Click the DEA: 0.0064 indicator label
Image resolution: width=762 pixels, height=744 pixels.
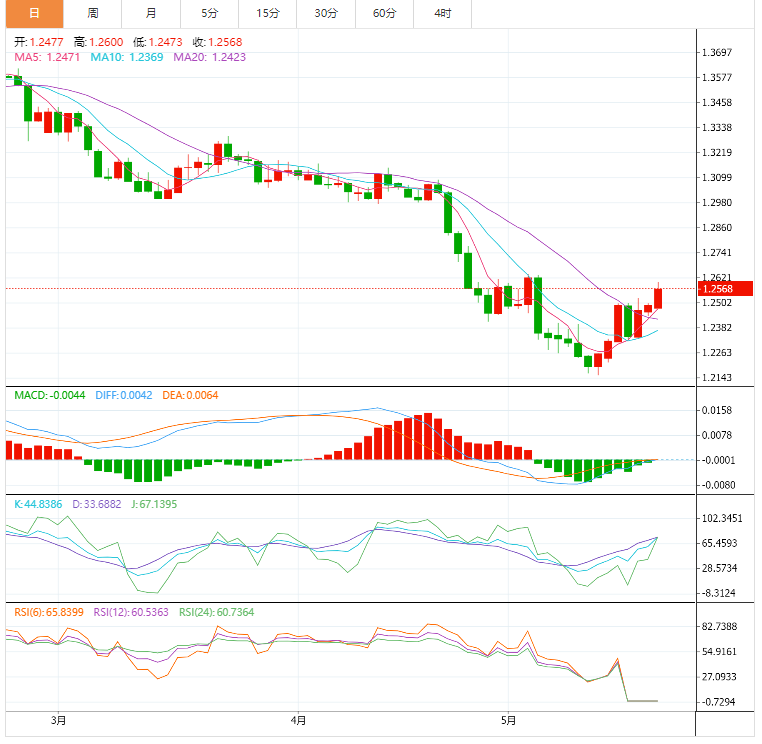coord(190,396)
